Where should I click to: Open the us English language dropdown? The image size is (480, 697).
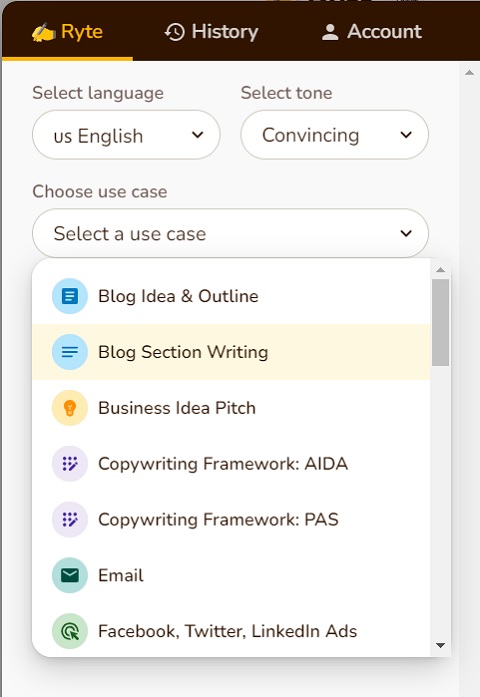pos(126,135)
